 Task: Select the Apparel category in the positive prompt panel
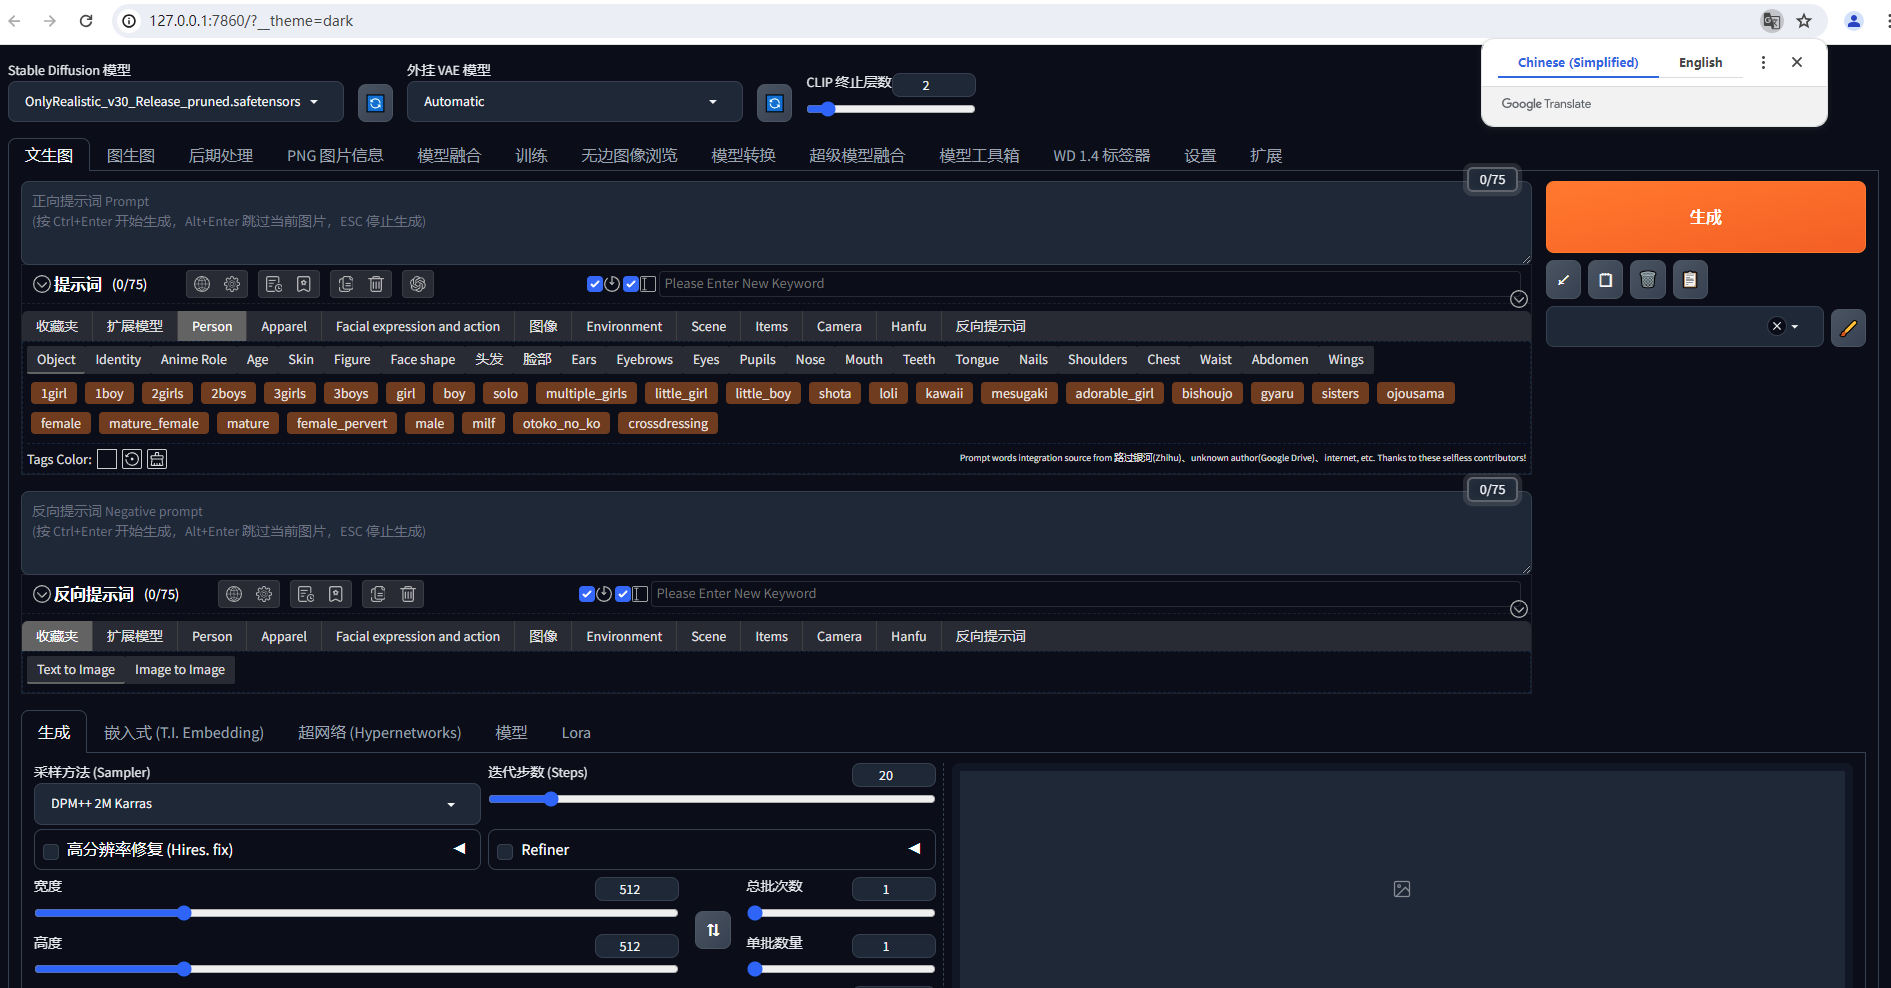click(284, 327)
